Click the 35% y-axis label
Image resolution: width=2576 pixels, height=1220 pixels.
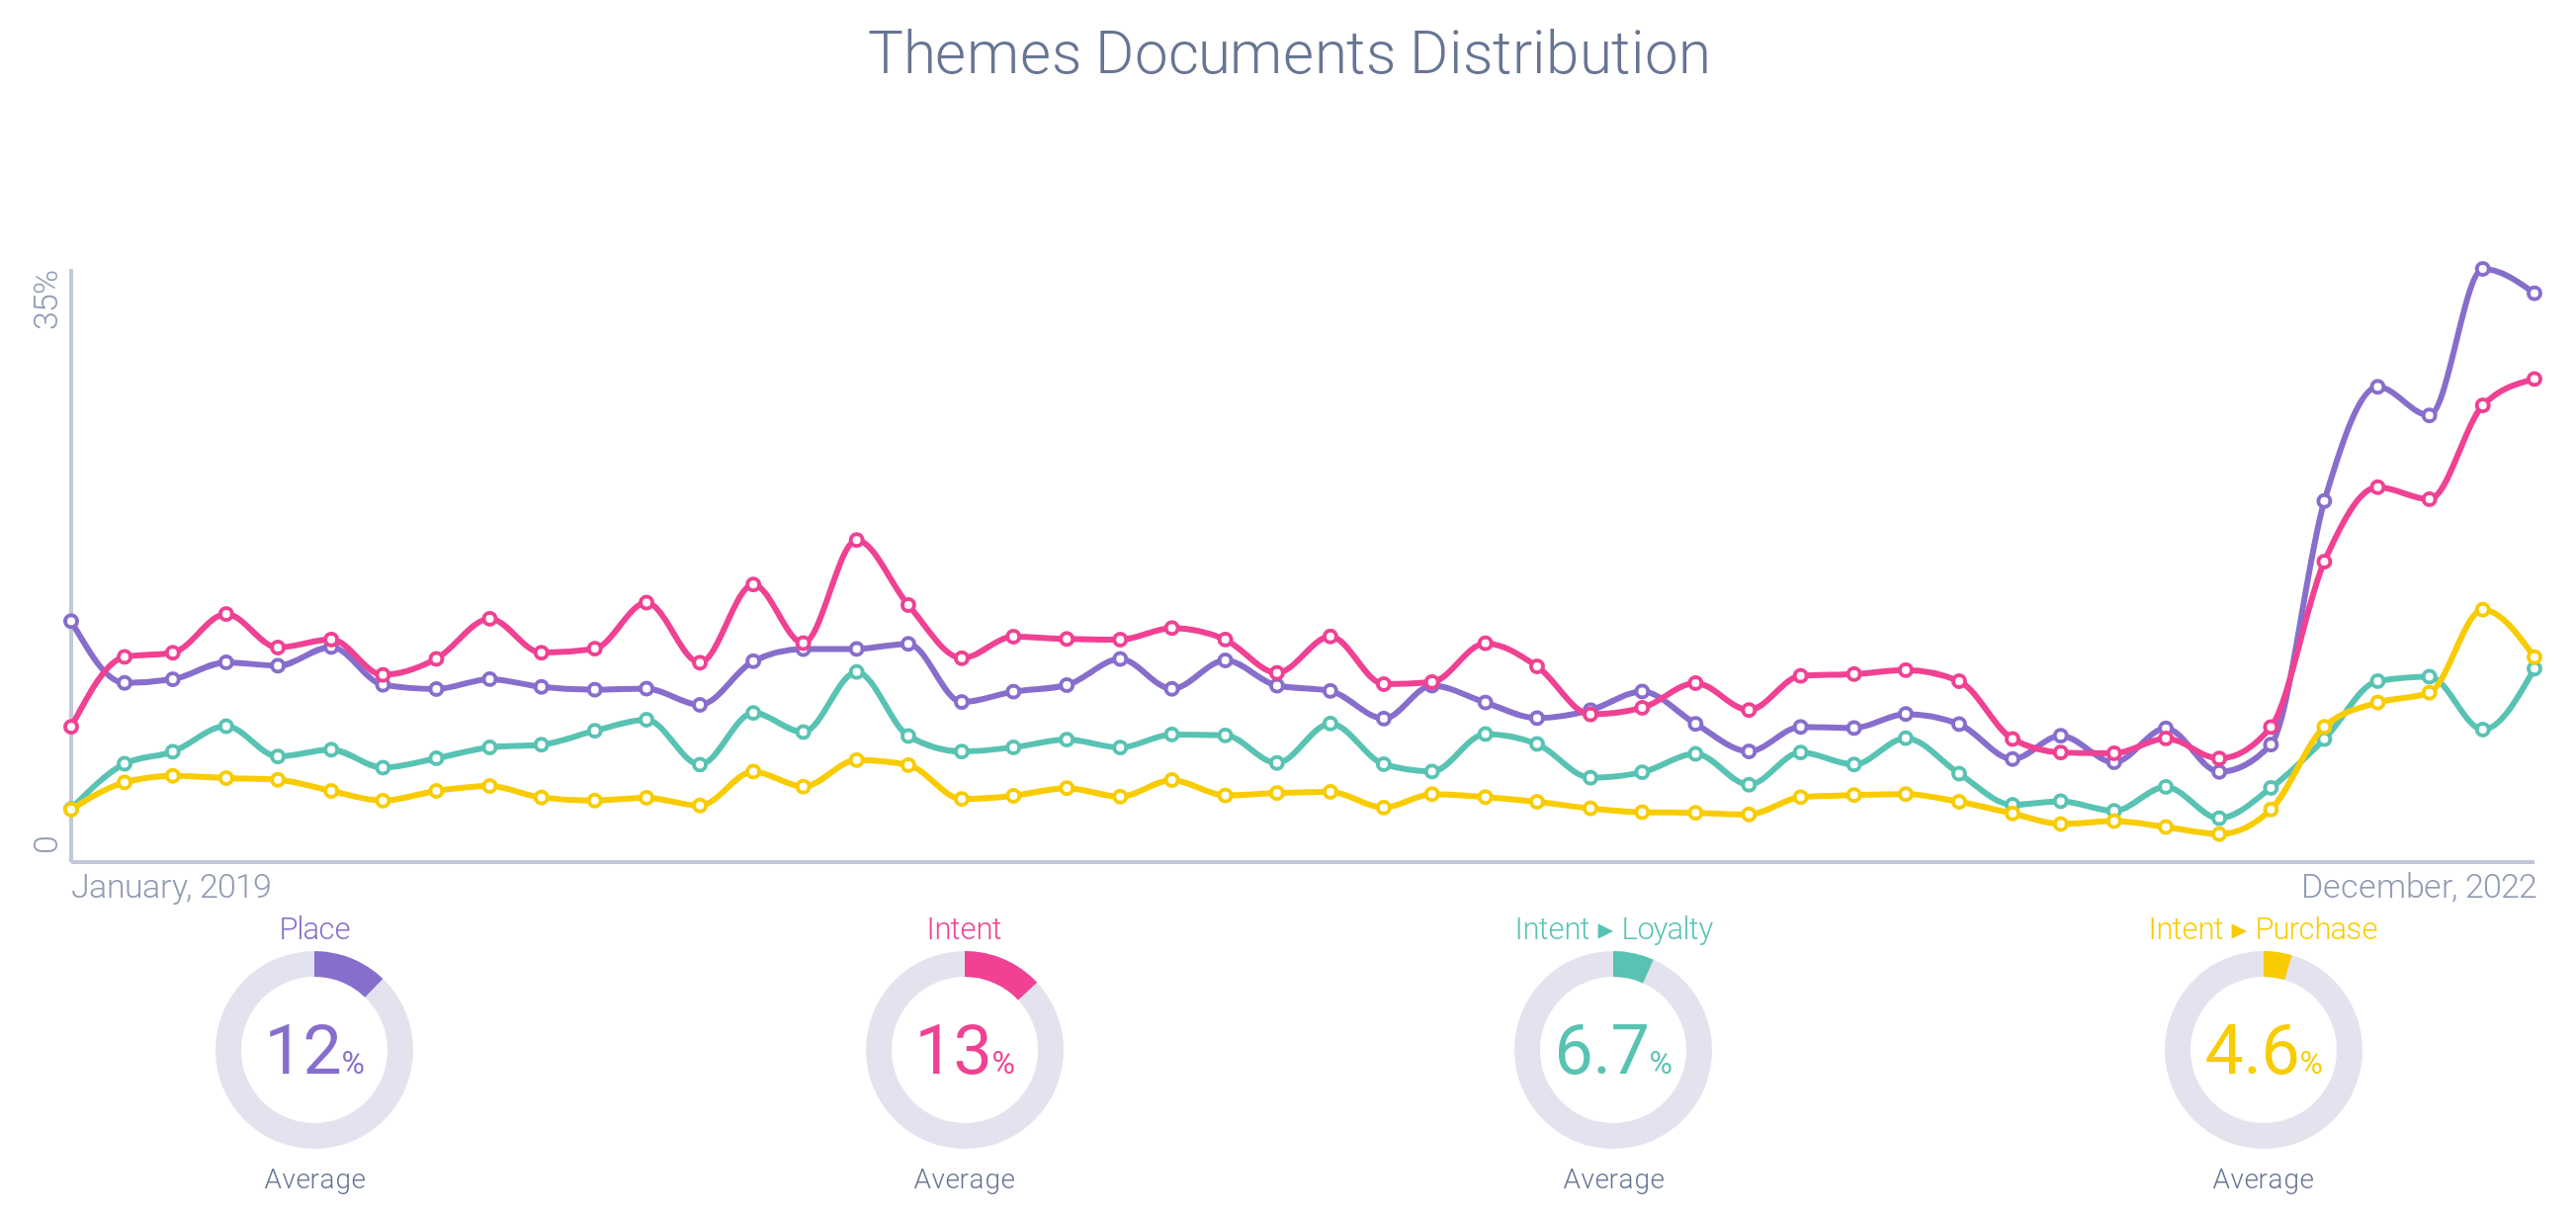(x=46, y=299)
